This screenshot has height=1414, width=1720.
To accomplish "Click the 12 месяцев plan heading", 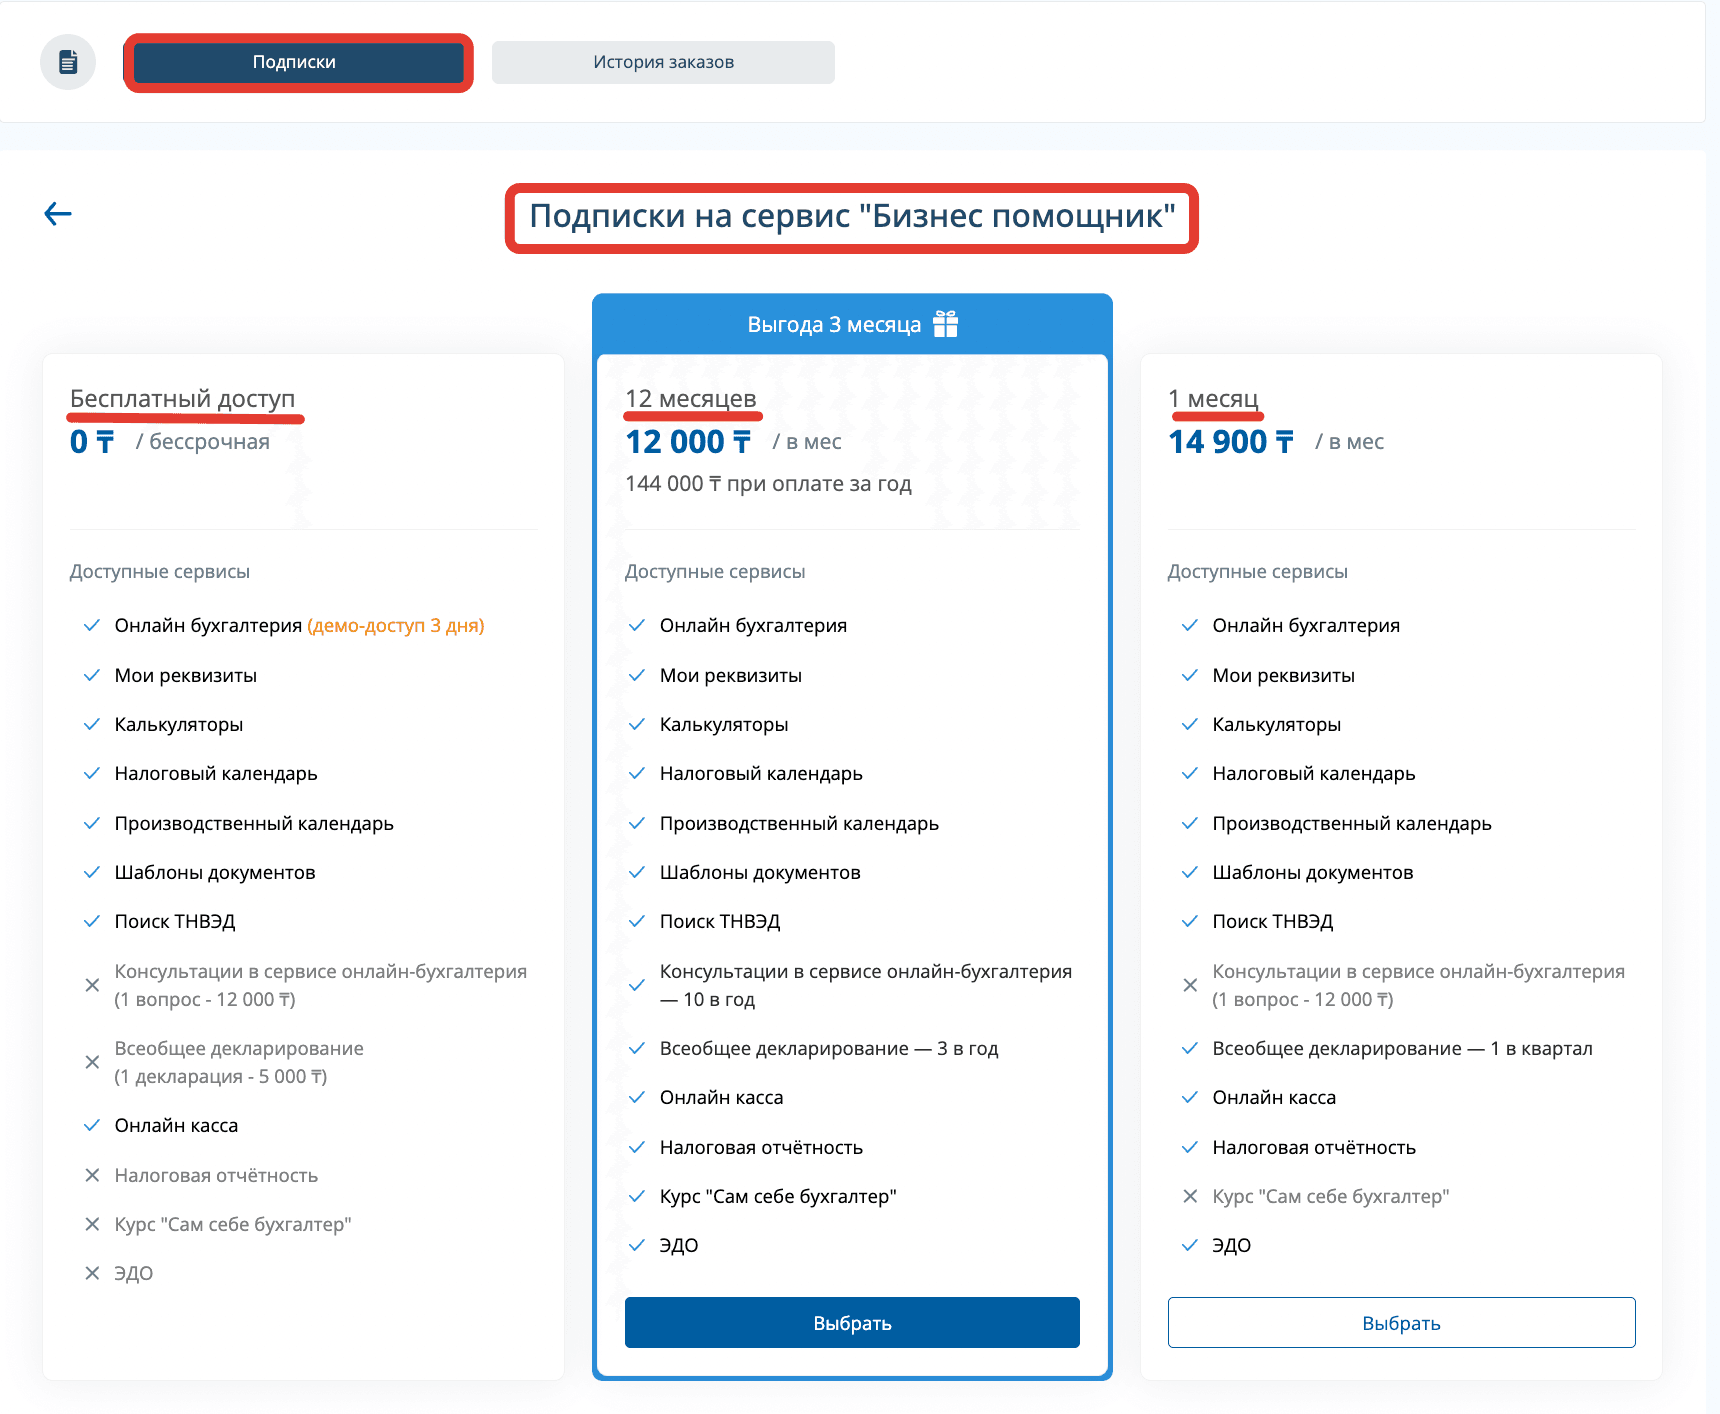I will pyautogui.click(x=691, y=399).
